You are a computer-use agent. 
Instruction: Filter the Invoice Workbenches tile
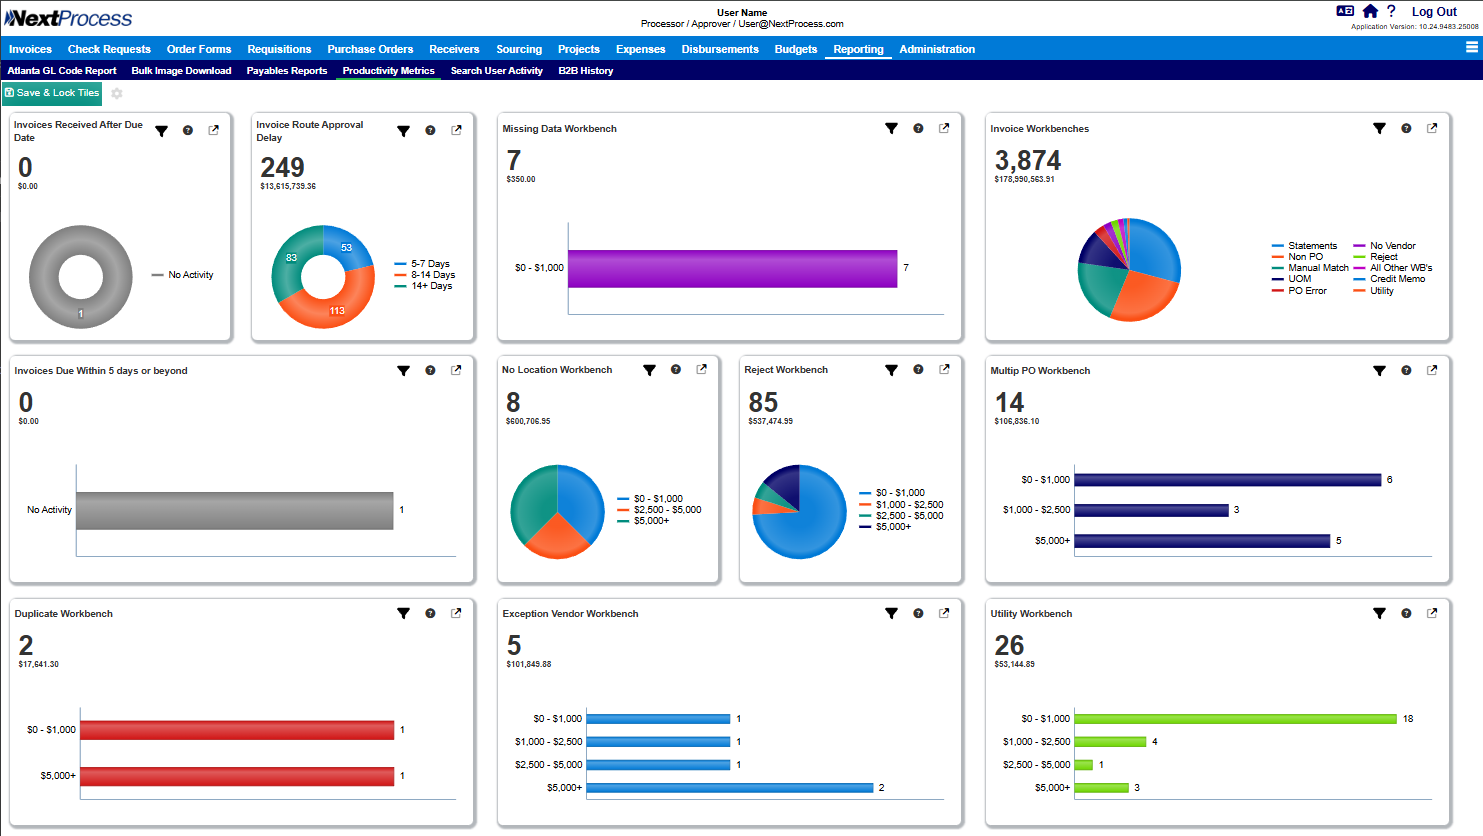tap(1379, 129)
